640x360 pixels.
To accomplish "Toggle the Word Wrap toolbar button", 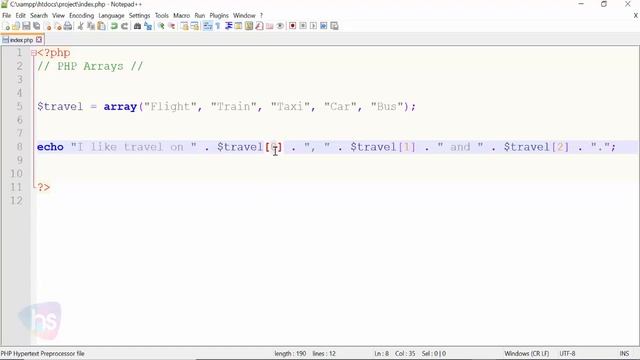I will (208, 26).
